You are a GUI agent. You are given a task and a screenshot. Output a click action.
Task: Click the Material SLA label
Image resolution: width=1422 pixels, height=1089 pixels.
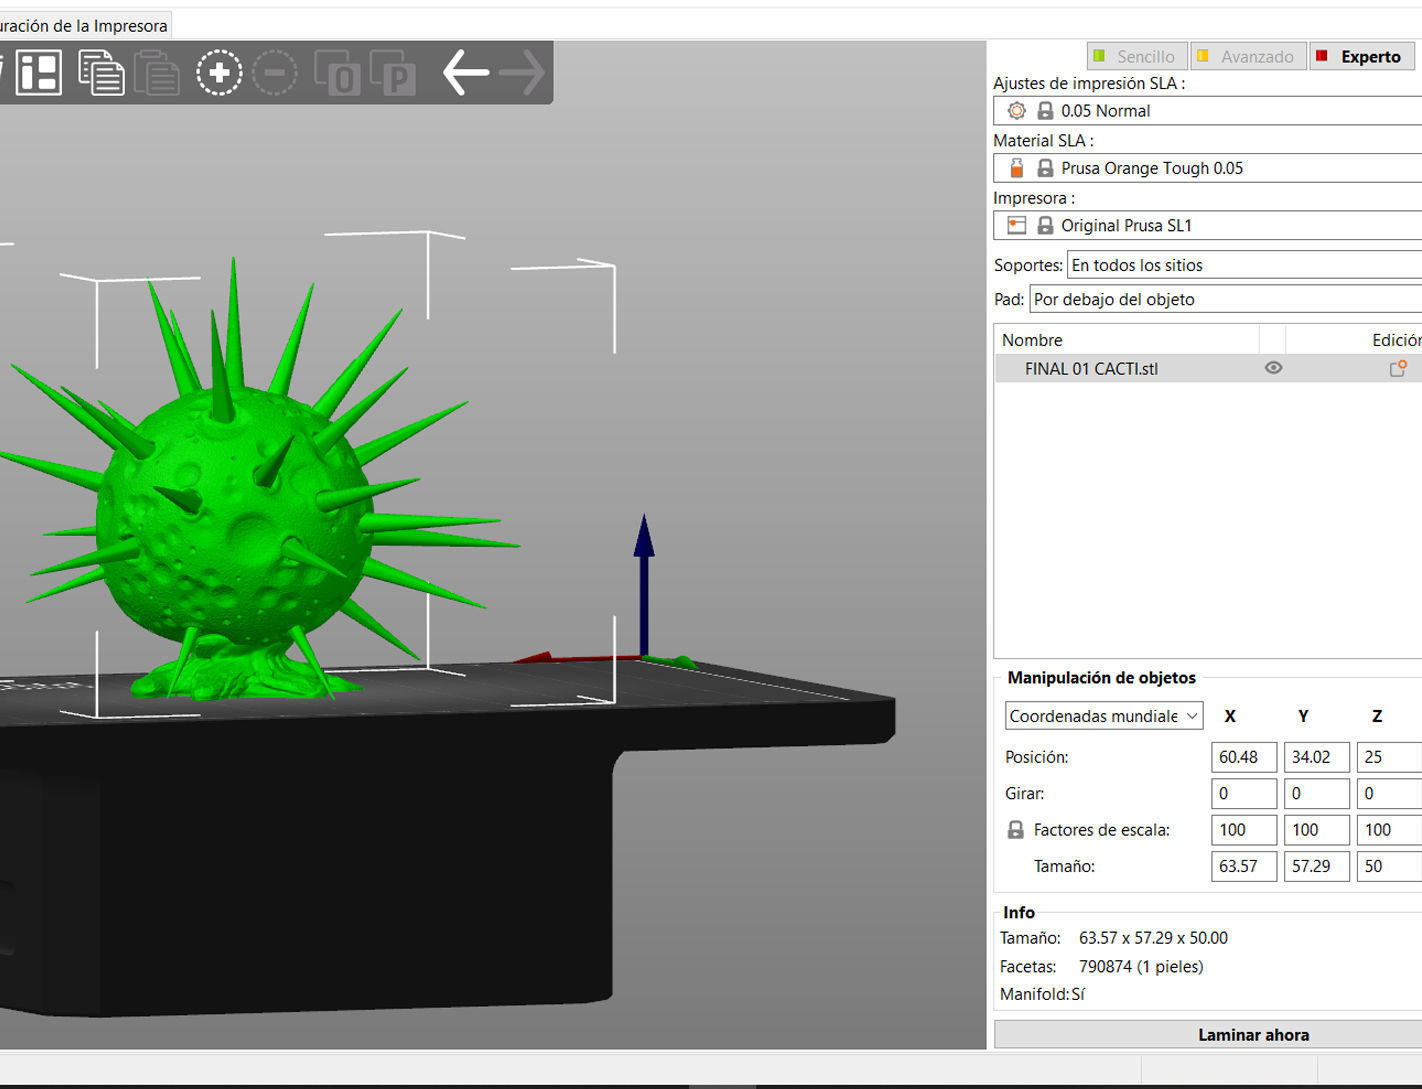[1043, 140]
